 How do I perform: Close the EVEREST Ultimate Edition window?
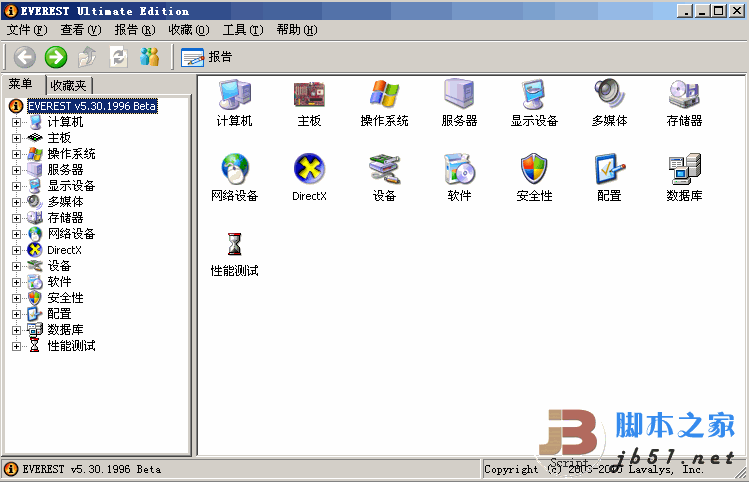point(736,11)
